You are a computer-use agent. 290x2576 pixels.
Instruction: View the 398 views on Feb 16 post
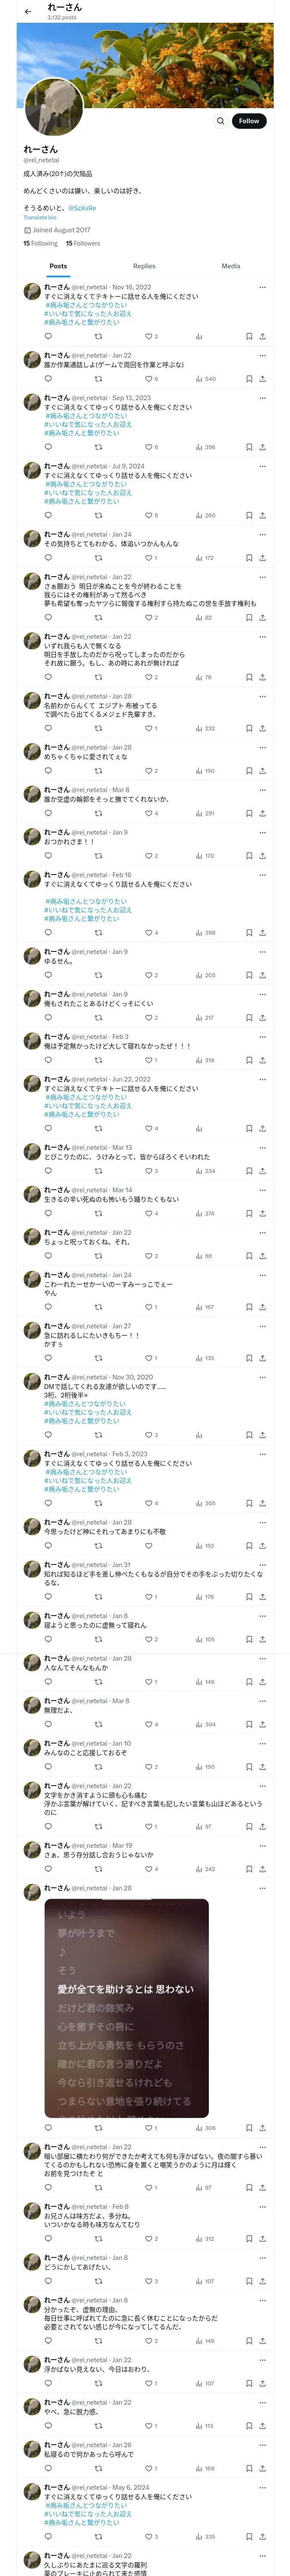tap(205, 933)
